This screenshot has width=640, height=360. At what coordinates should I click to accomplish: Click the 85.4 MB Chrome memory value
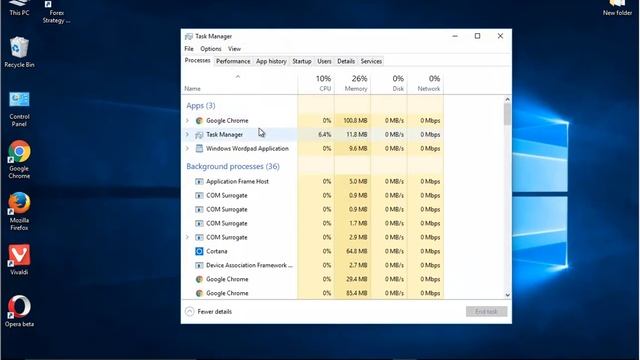point(357,293)
